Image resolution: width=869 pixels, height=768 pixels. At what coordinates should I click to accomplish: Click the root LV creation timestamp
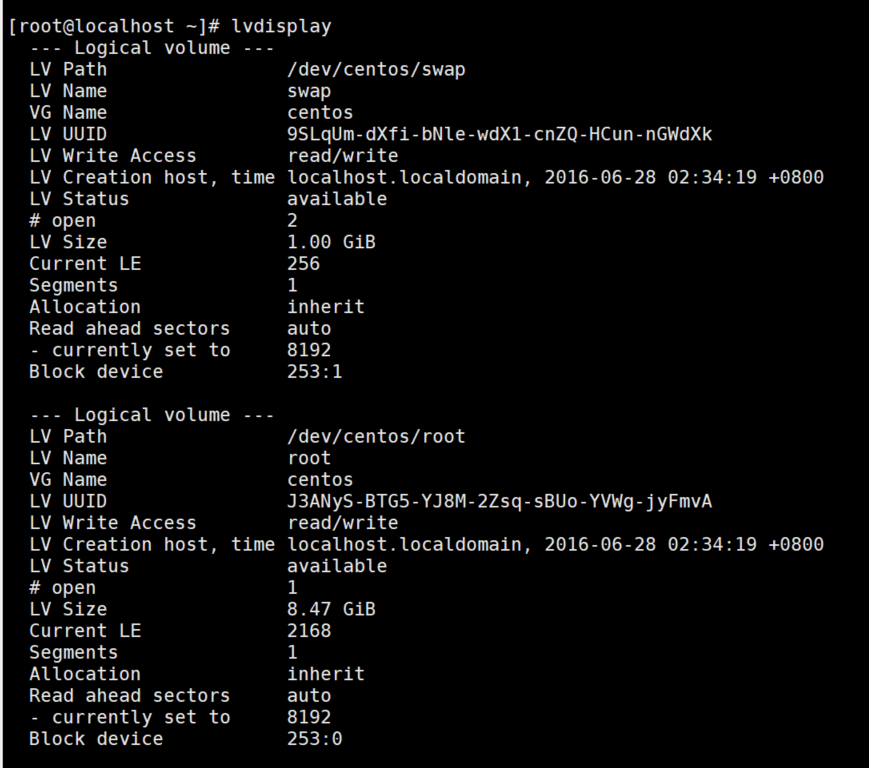coord(690,545)
